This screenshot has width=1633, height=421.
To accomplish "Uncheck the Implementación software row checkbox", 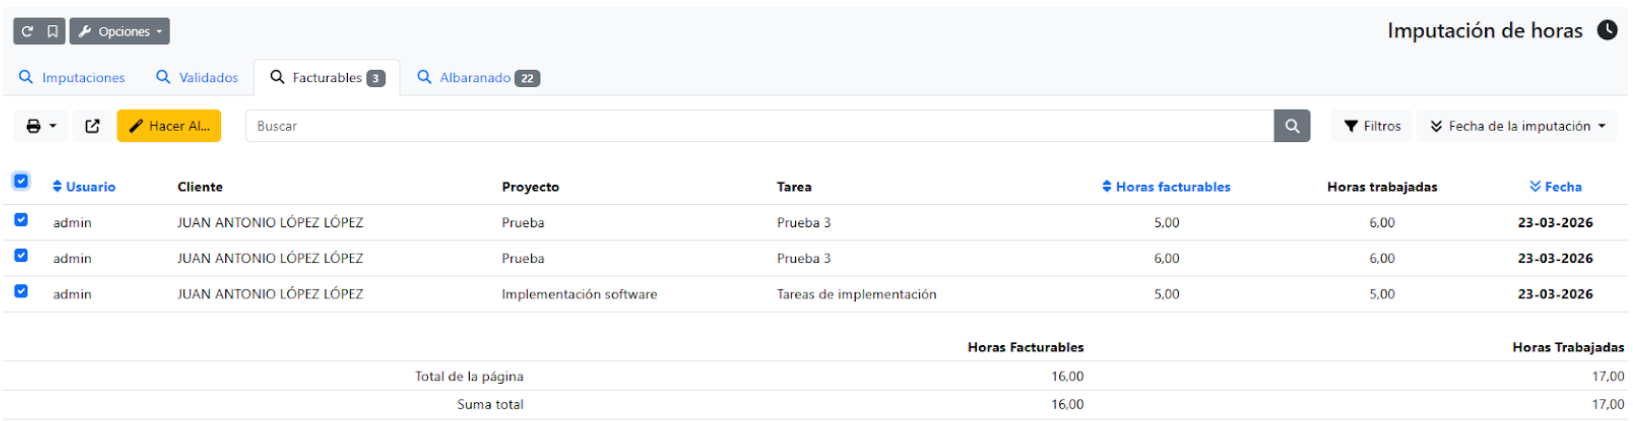I will pos(21,291).
